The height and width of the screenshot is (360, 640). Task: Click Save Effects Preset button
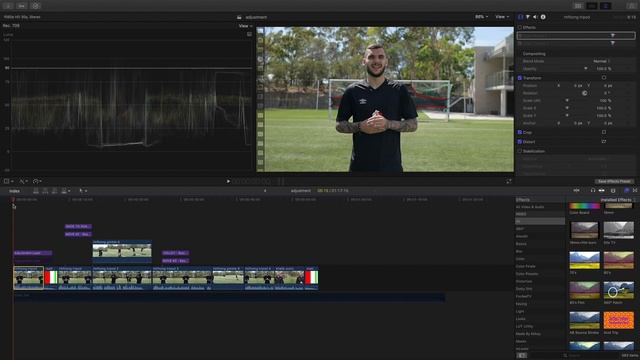point(614,181)
